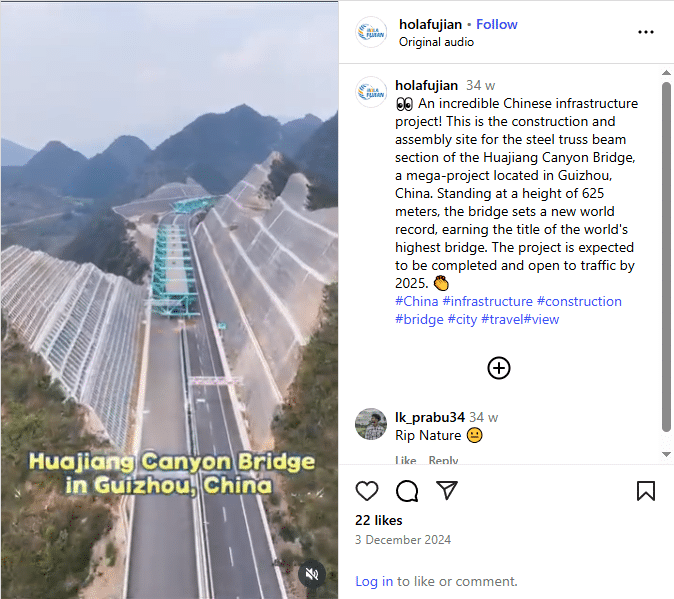
Task: Open the #China hashtag
Action: tap(417, 301)
